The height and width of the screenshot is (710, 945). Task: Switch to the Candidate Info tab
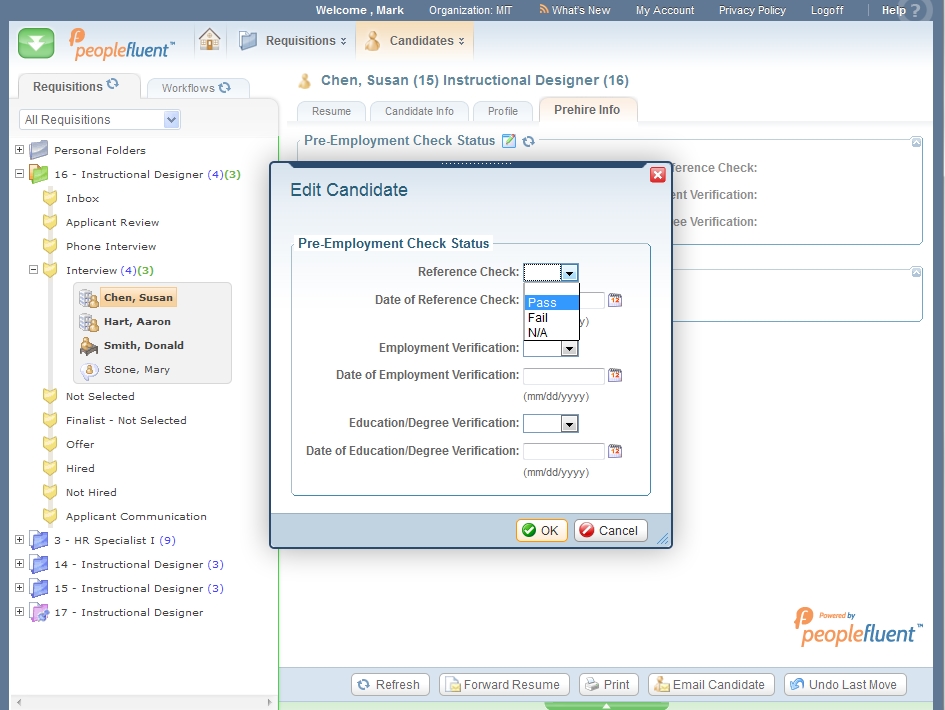pos(419,111)
